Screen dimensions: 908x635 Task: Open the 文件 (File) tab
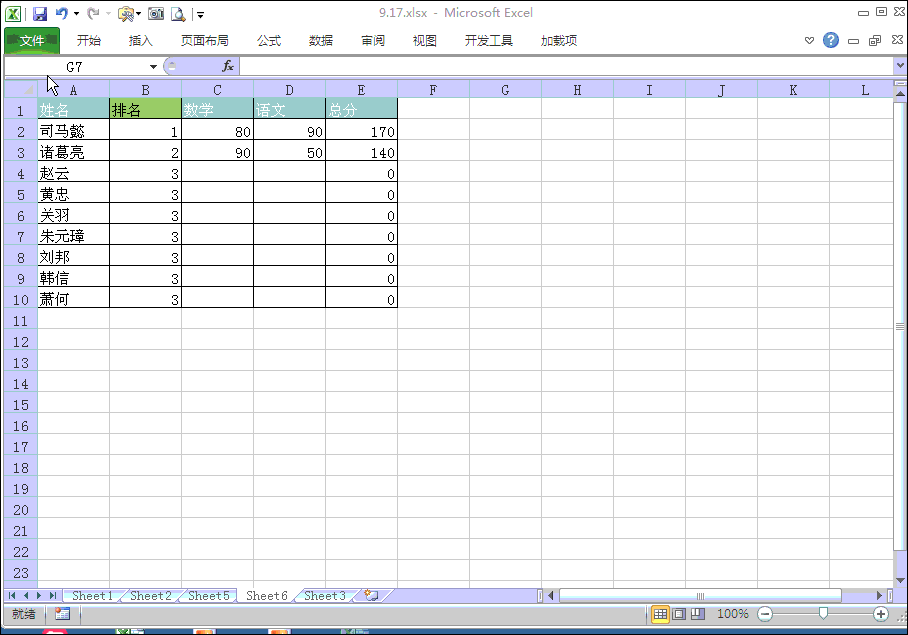[x=32, y=41]
